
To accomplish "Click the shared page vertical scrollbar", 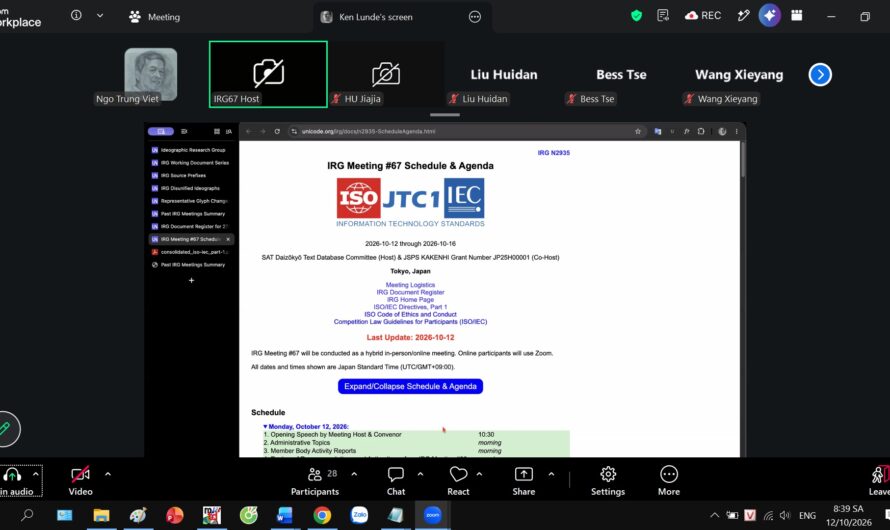I will [742, 160].
